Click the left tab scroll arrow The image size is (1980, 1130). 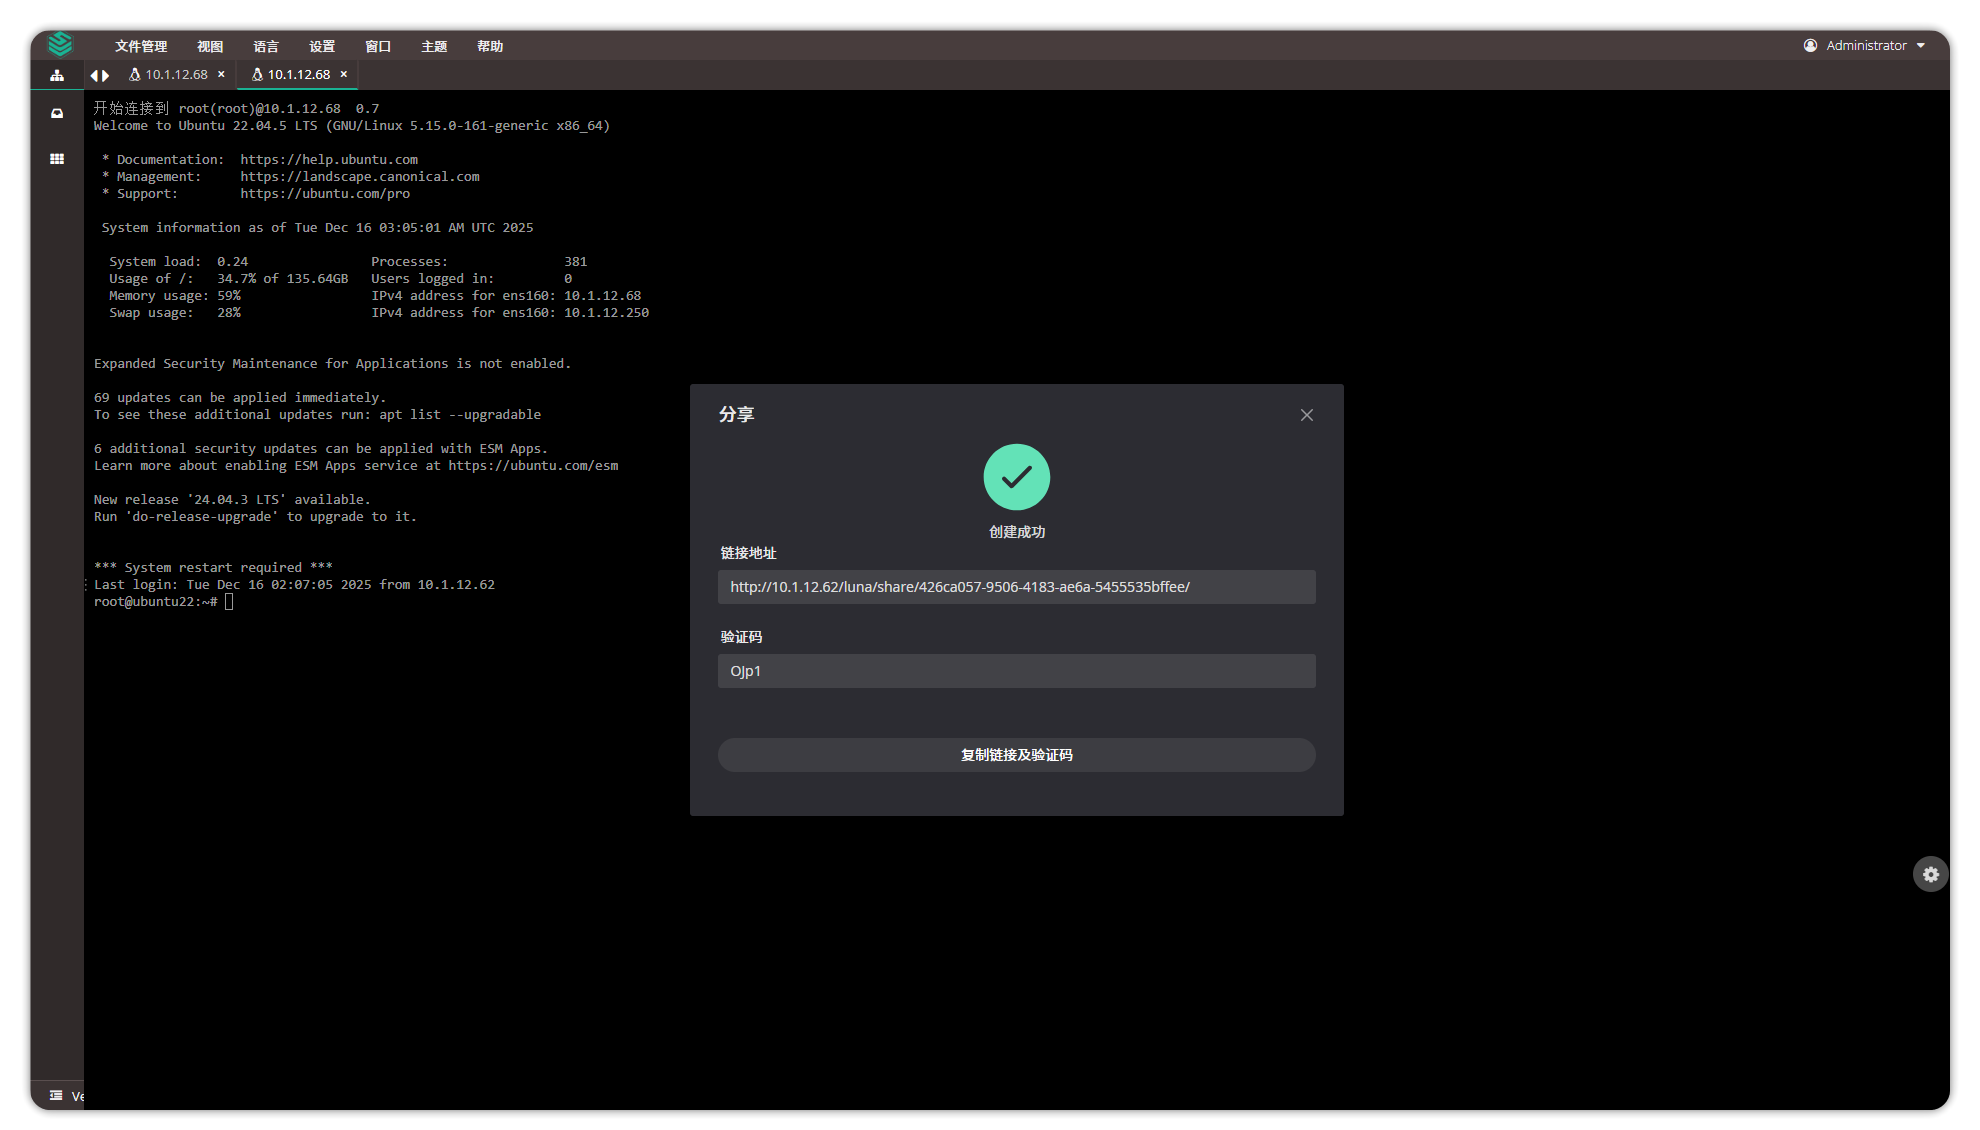coord(94,75)
